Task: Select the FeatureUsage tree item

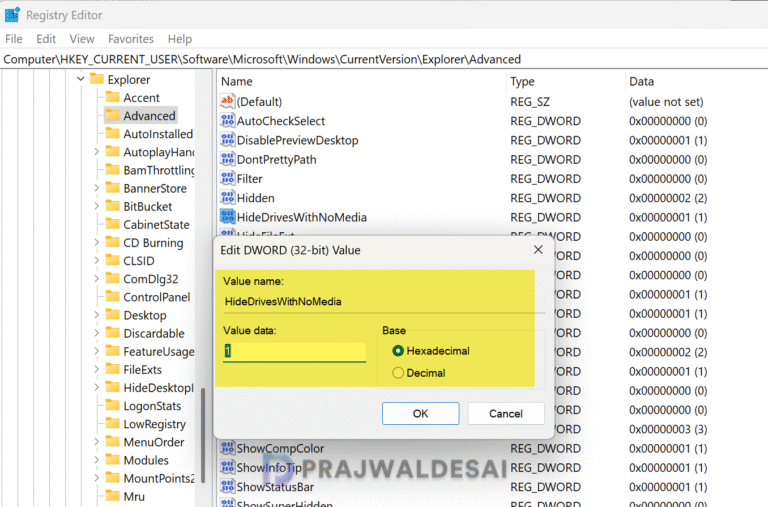Action: click(159, 351)
